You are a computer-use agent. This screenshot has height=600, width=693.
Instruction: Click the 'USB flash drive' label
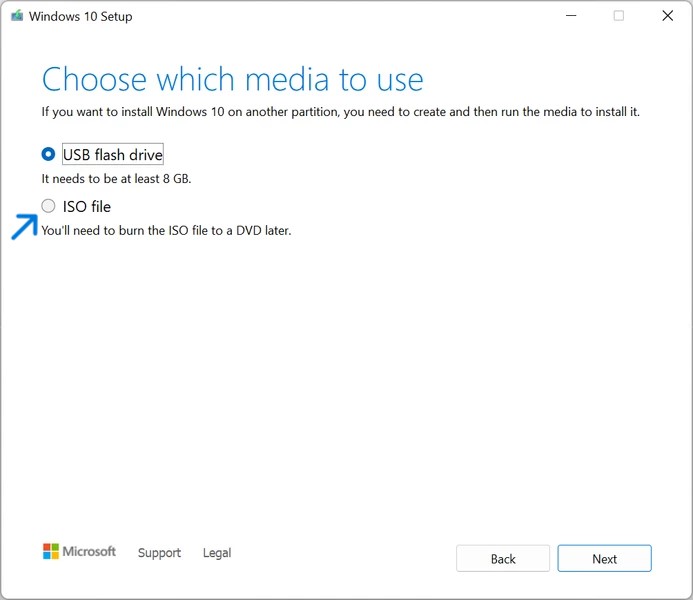point(113,155)
